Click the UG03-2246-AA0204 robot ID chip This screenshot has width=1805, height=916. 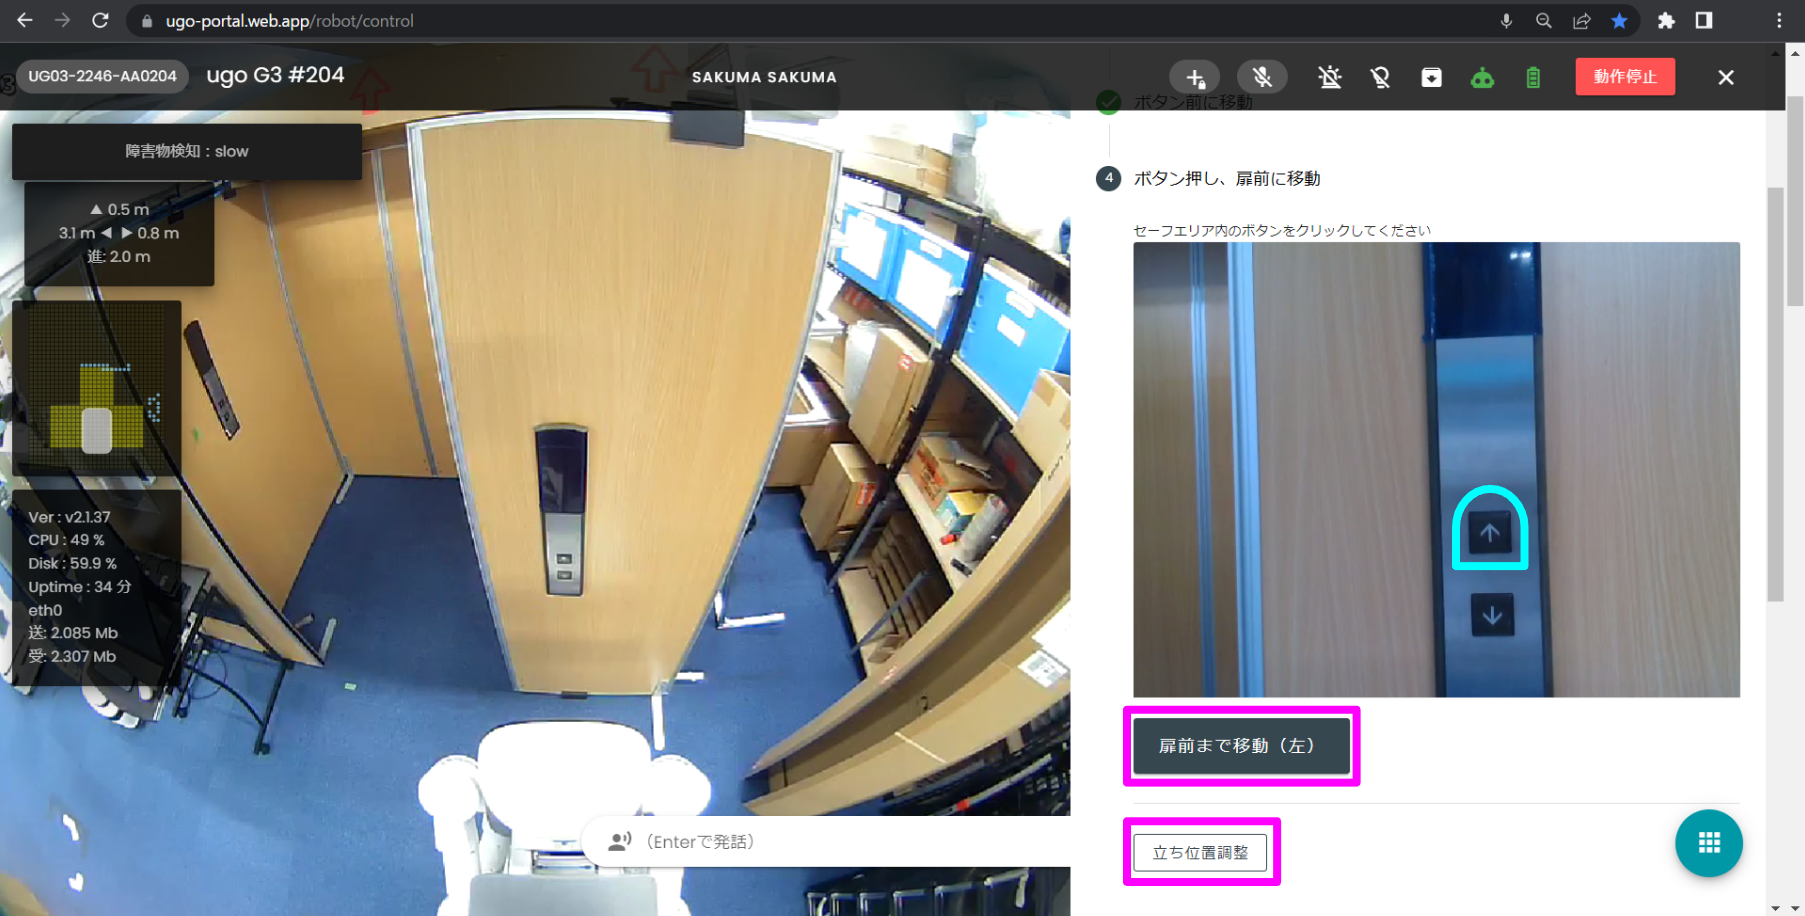click(x=102, y=76)
